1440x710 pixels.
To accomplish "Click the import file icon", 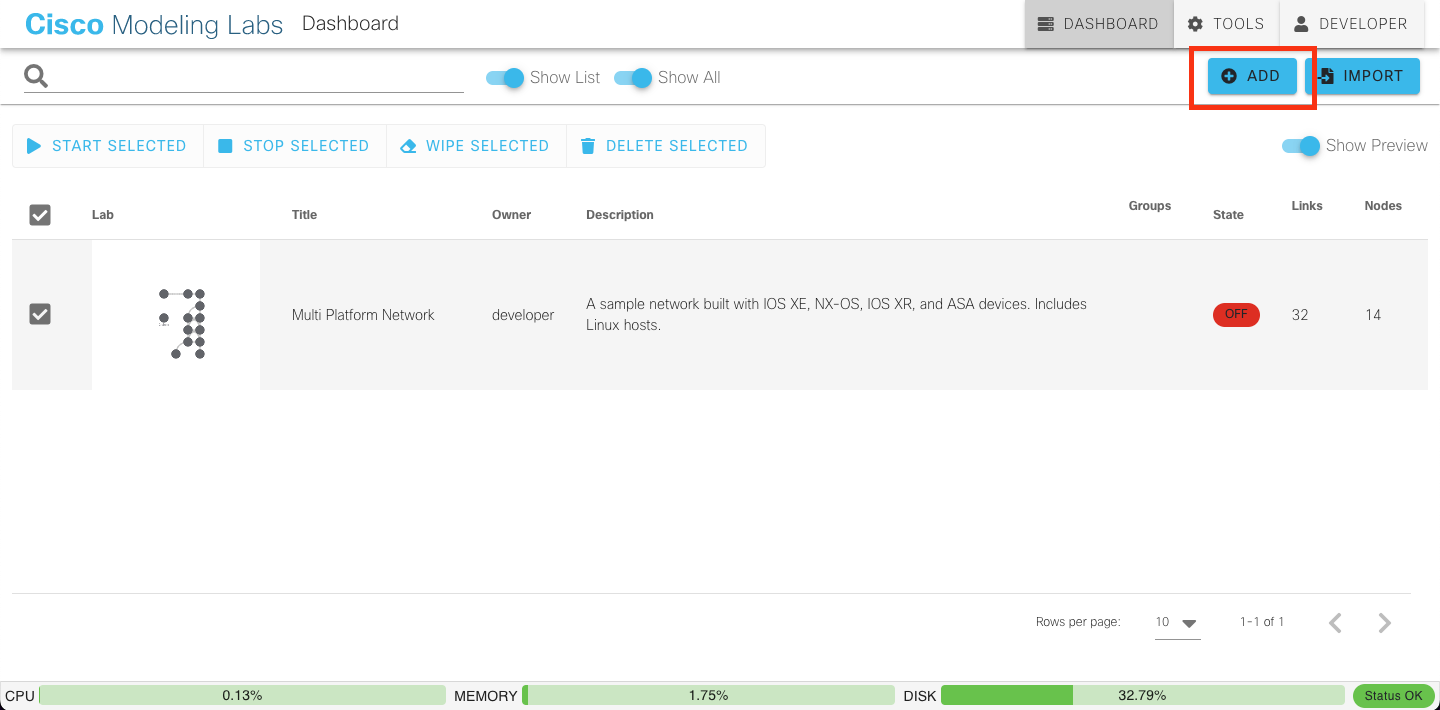I will (x=1326, y=76).
